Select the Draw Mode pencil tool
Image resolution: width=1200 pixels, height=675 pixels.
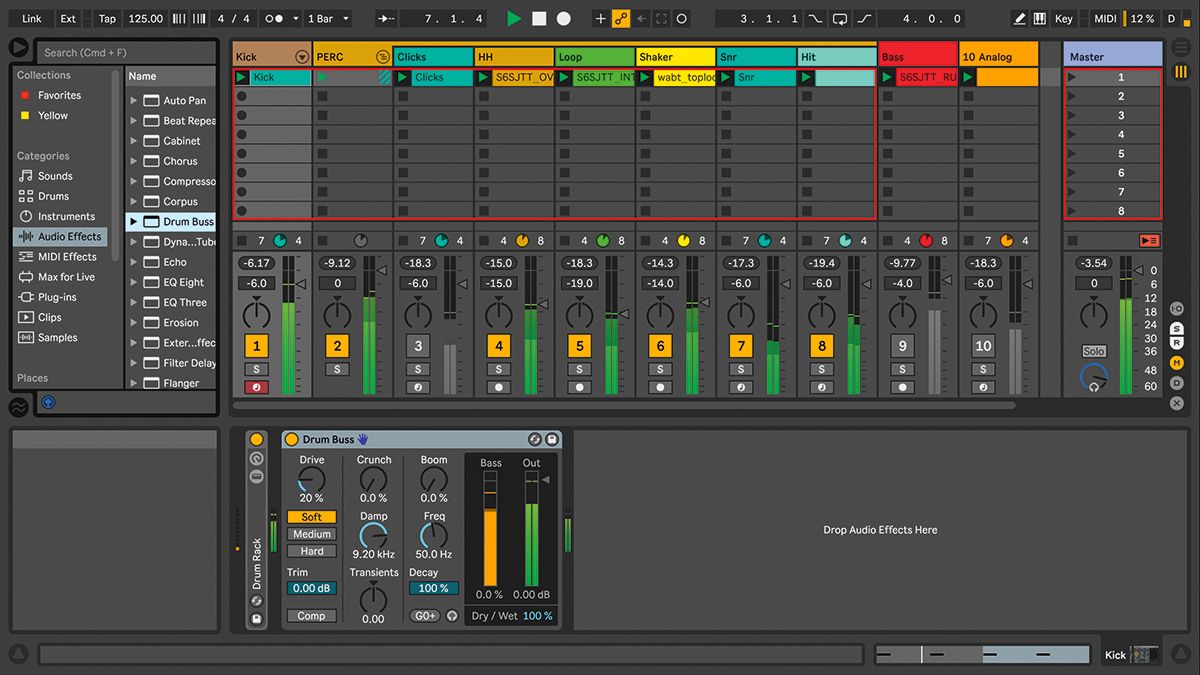point(1019,17)
